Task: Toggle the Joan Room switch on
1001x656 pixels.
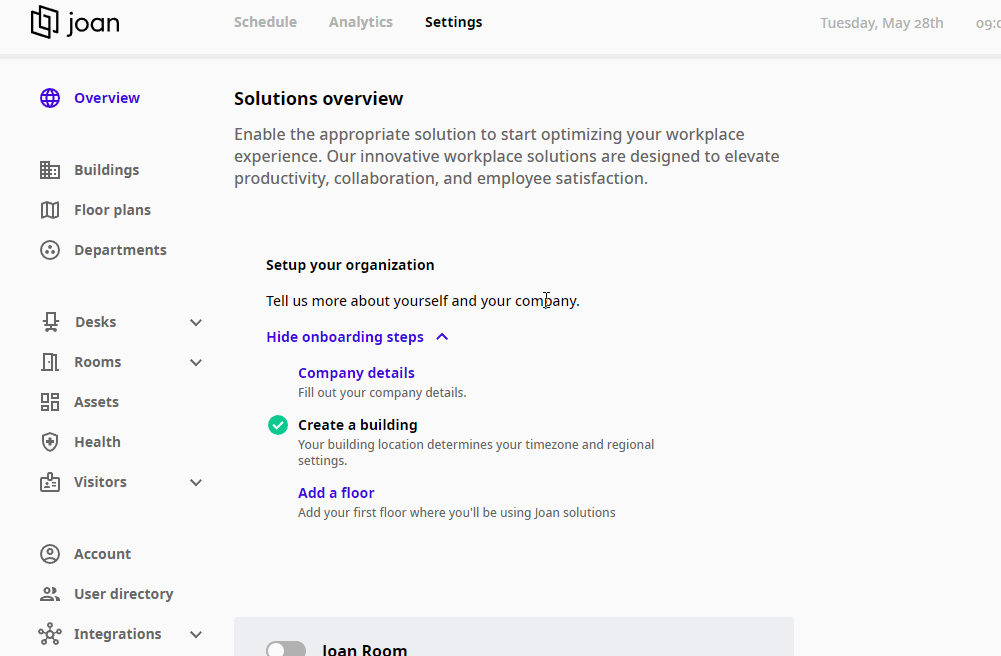Action: coord(285,648)
